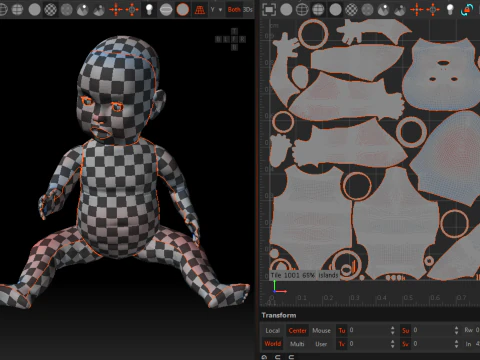Step the Tu value spinner

(393, 330)
